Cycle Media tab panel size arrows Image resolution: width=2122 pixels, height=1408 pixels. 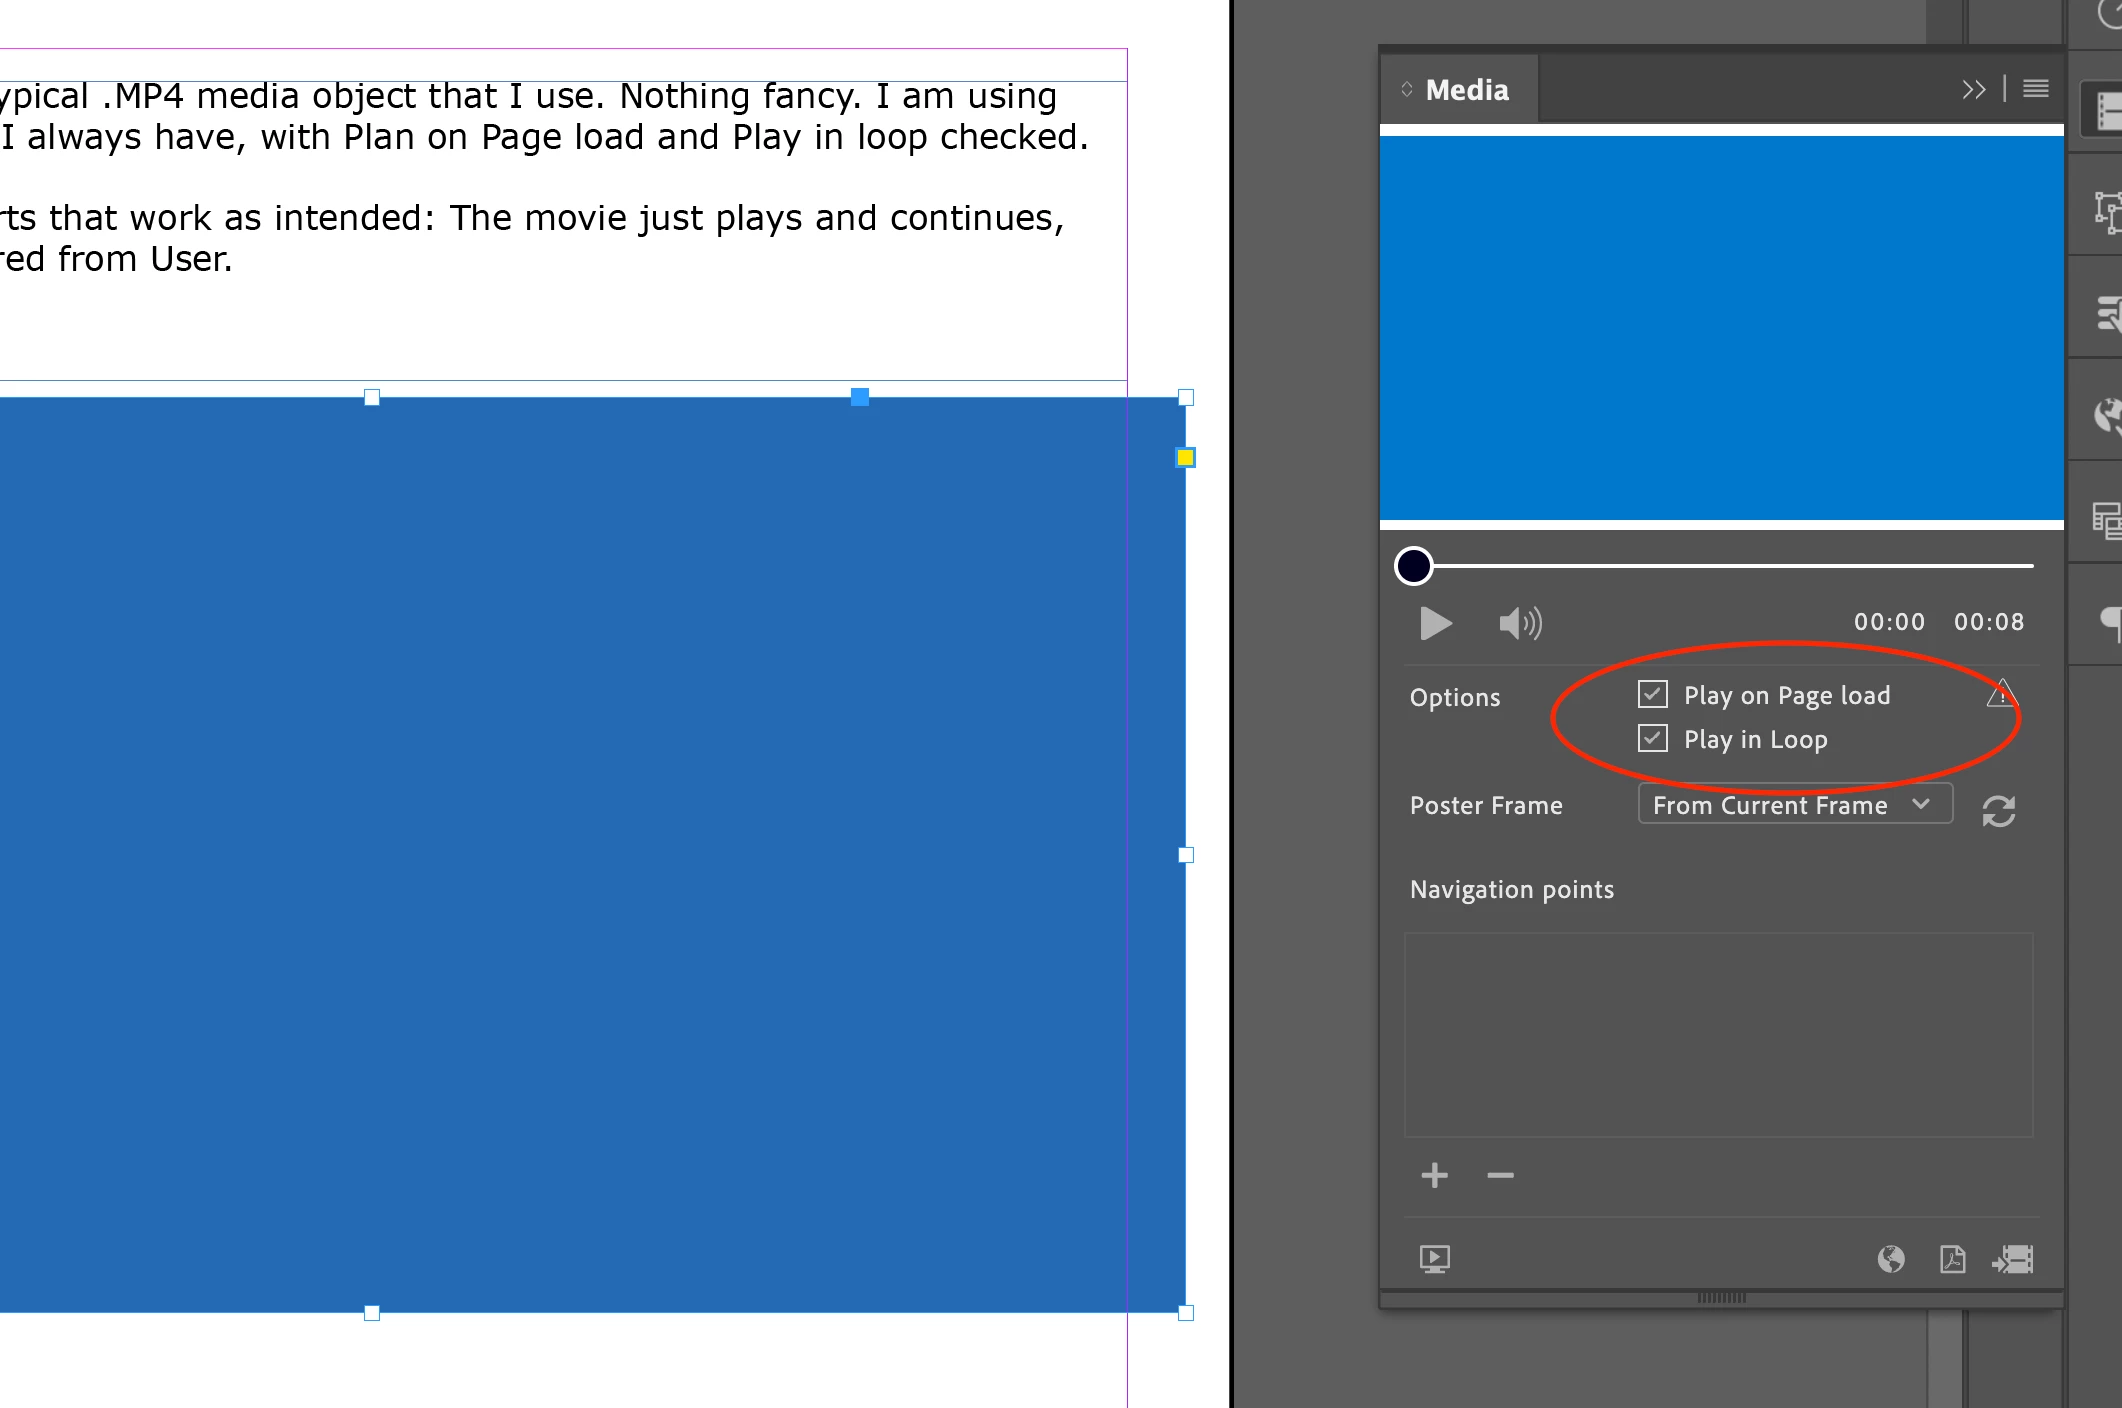(1406, 89)
